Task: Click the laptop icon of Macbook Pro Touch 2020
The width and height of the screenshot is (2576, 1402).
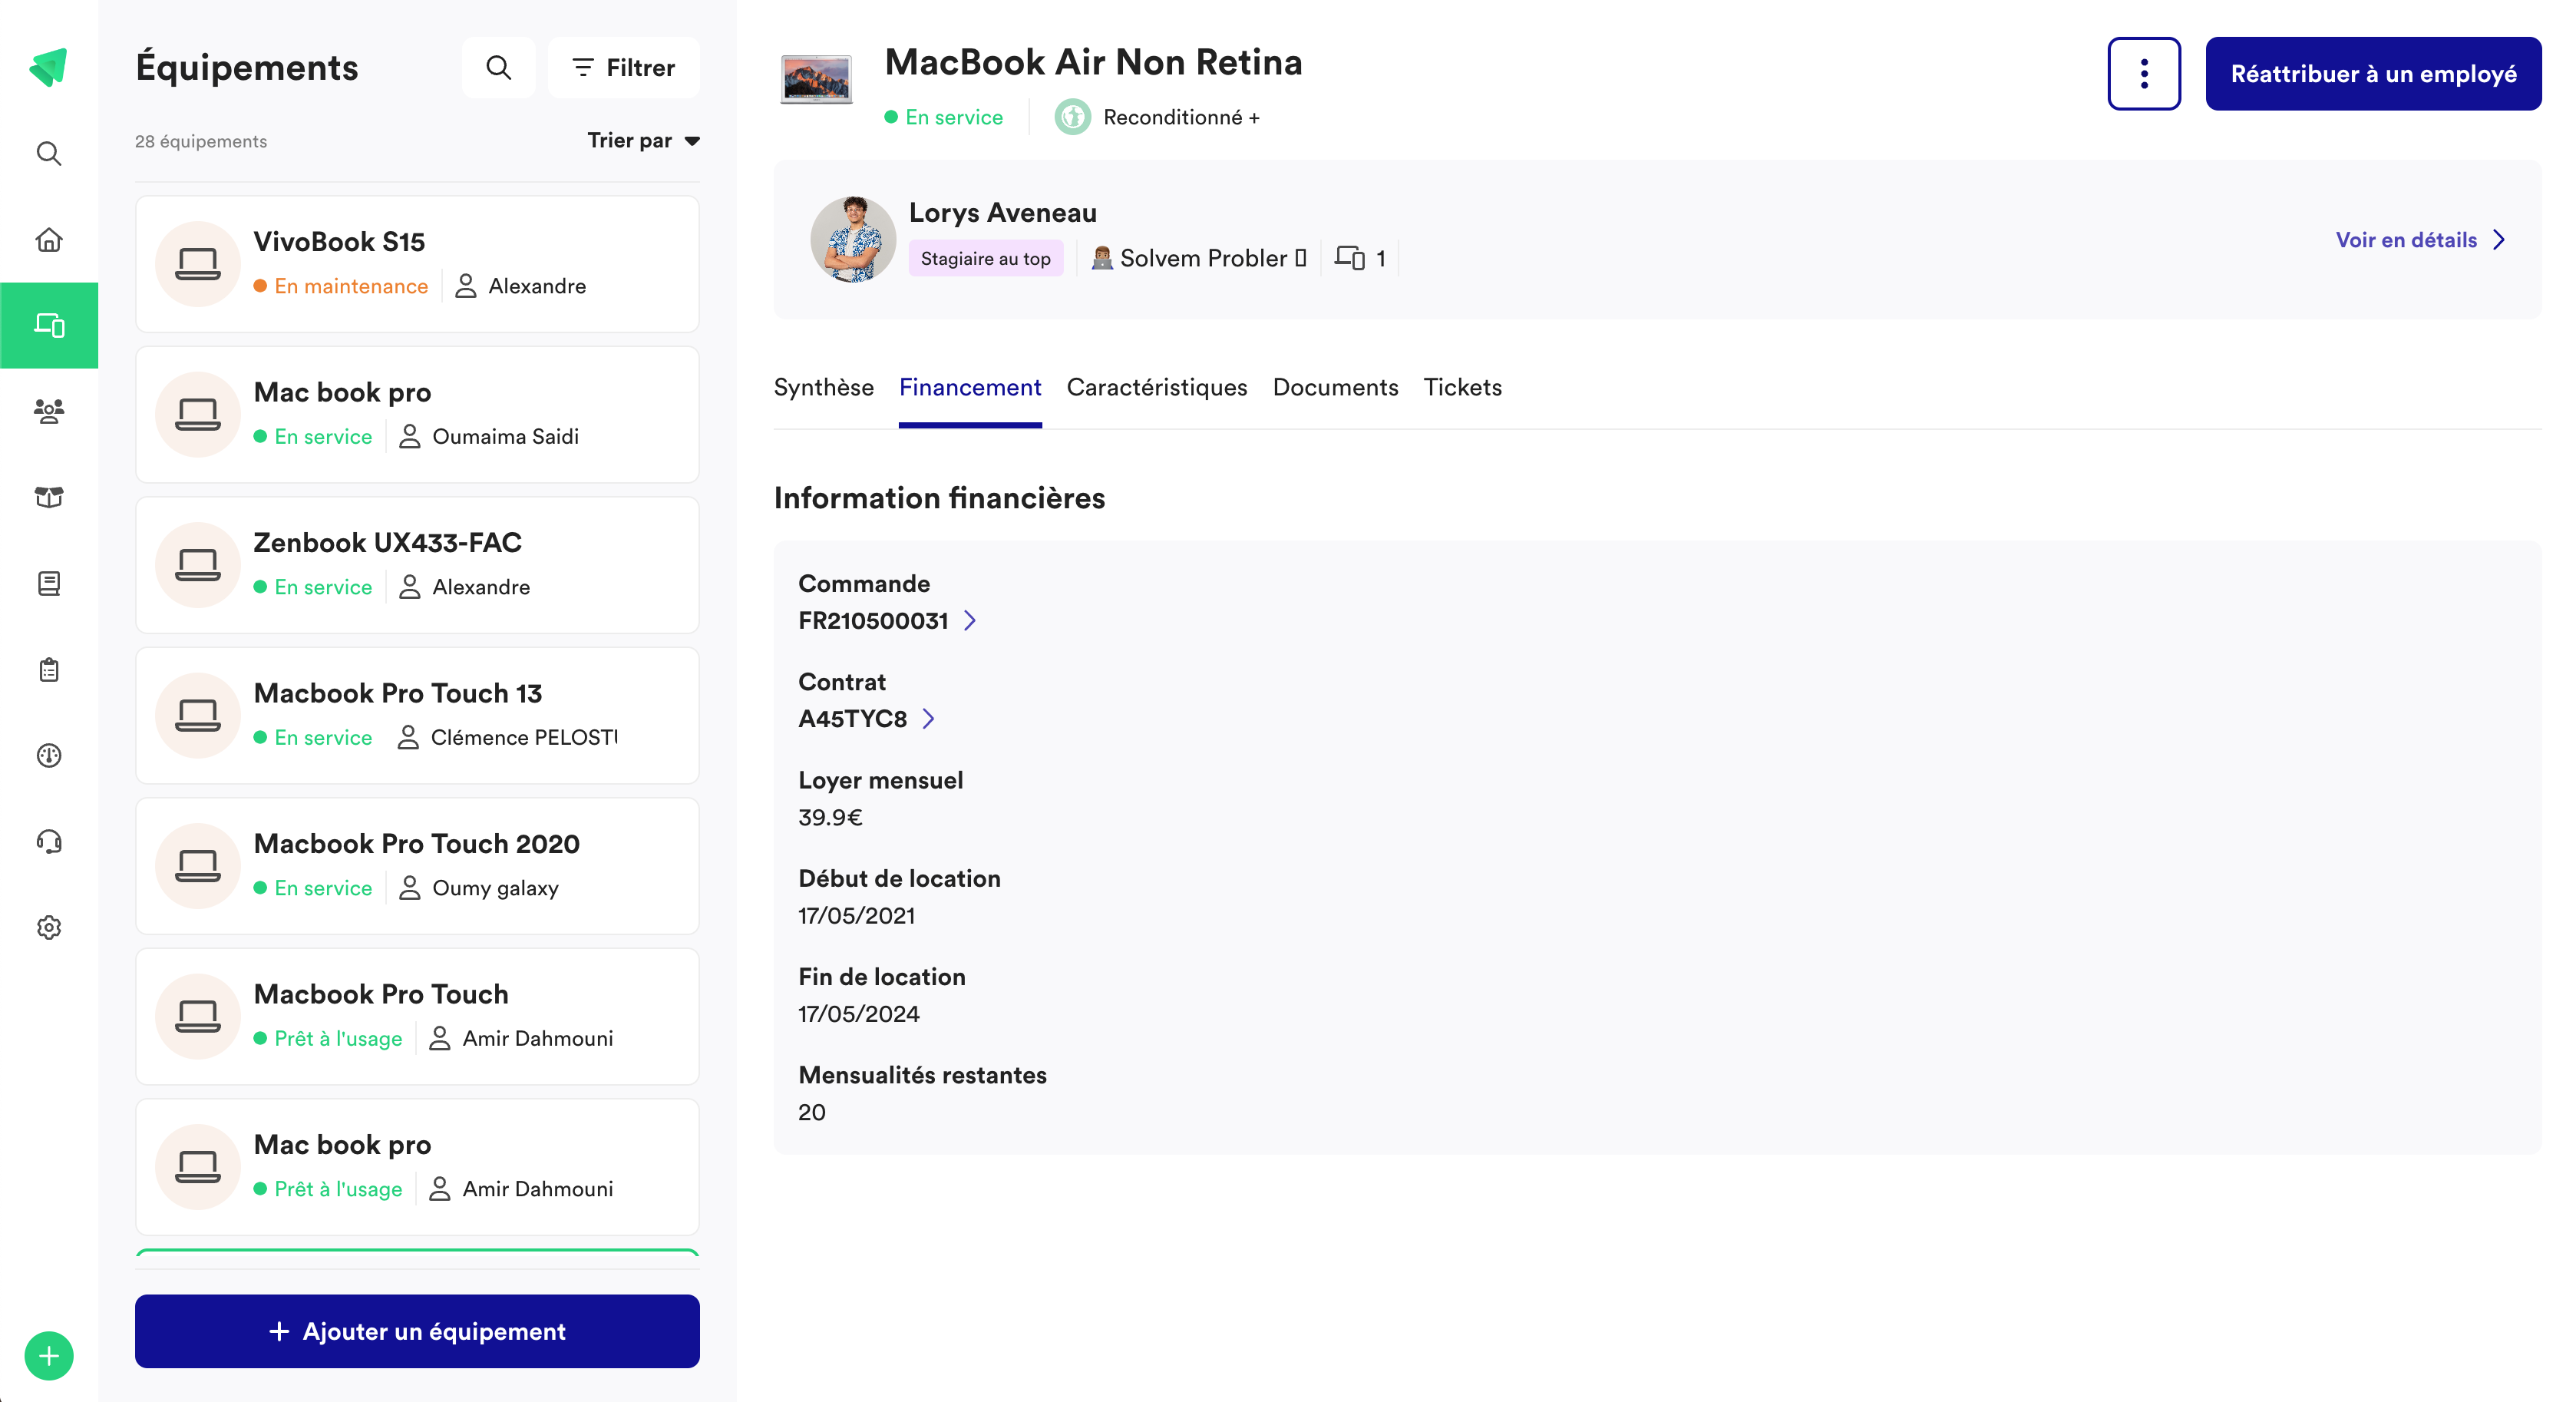Action: tap(197, 866)
